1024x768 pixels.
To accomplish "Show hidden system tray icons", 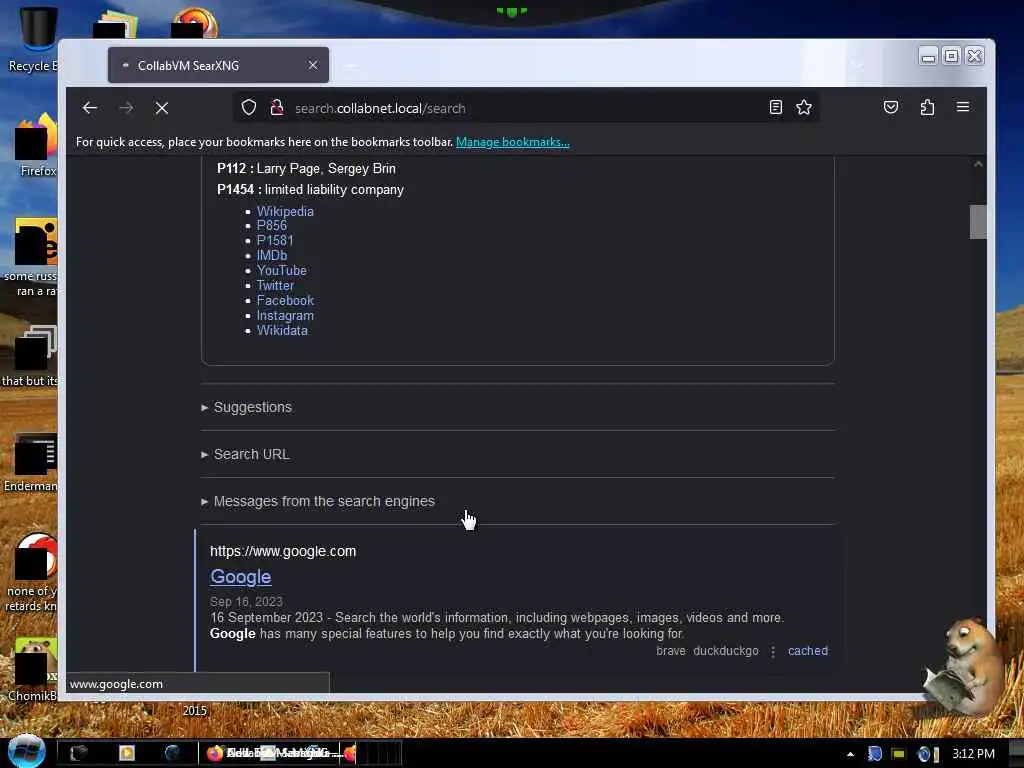I will pyautogui.click(x=850, y=754).
